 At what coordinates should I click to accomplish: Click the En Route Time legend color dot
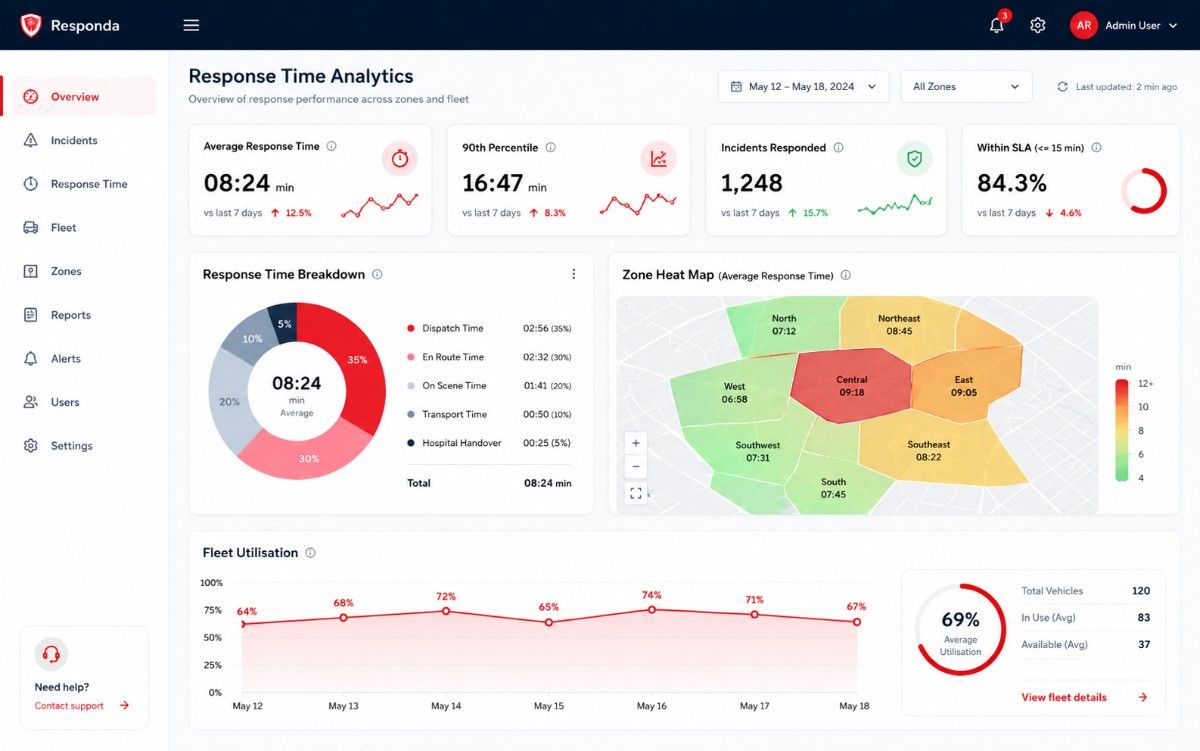(x=411, y=357)
